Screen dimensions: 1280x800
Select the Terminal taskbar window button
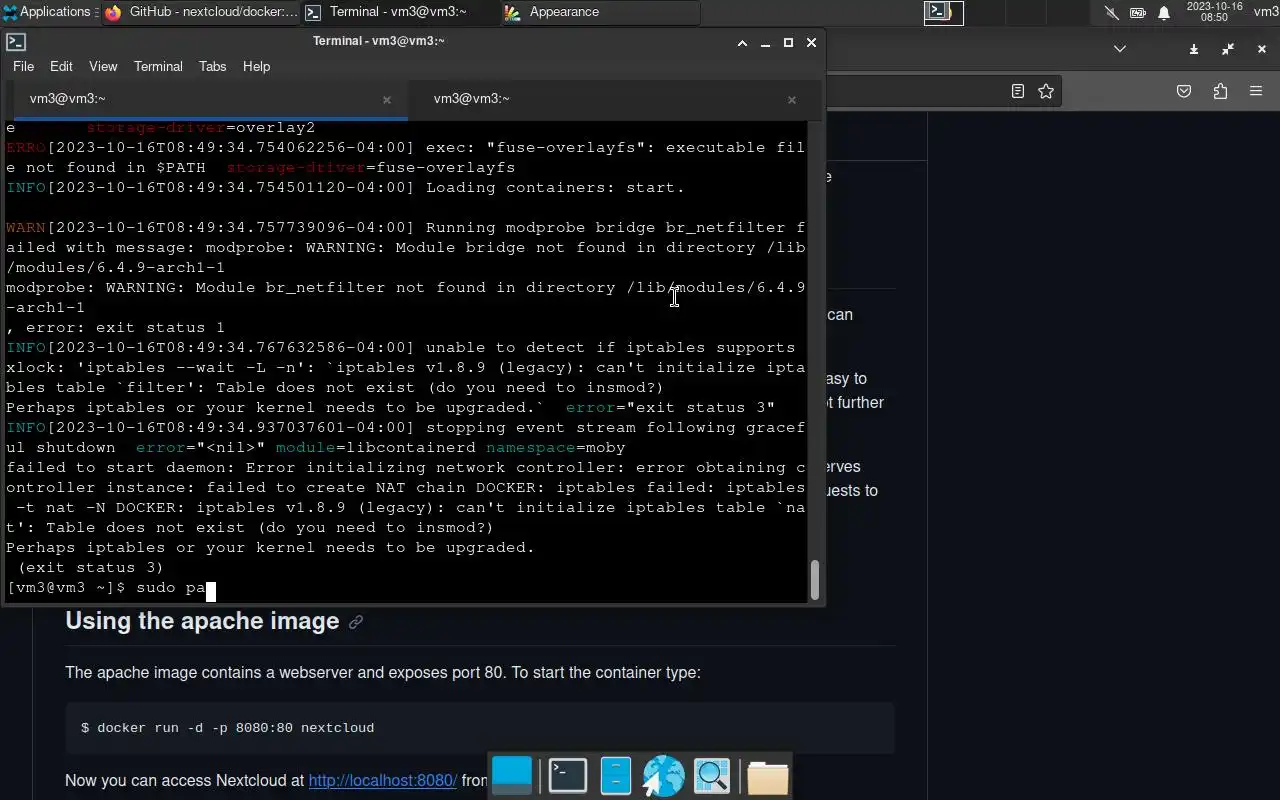(400, 12)
